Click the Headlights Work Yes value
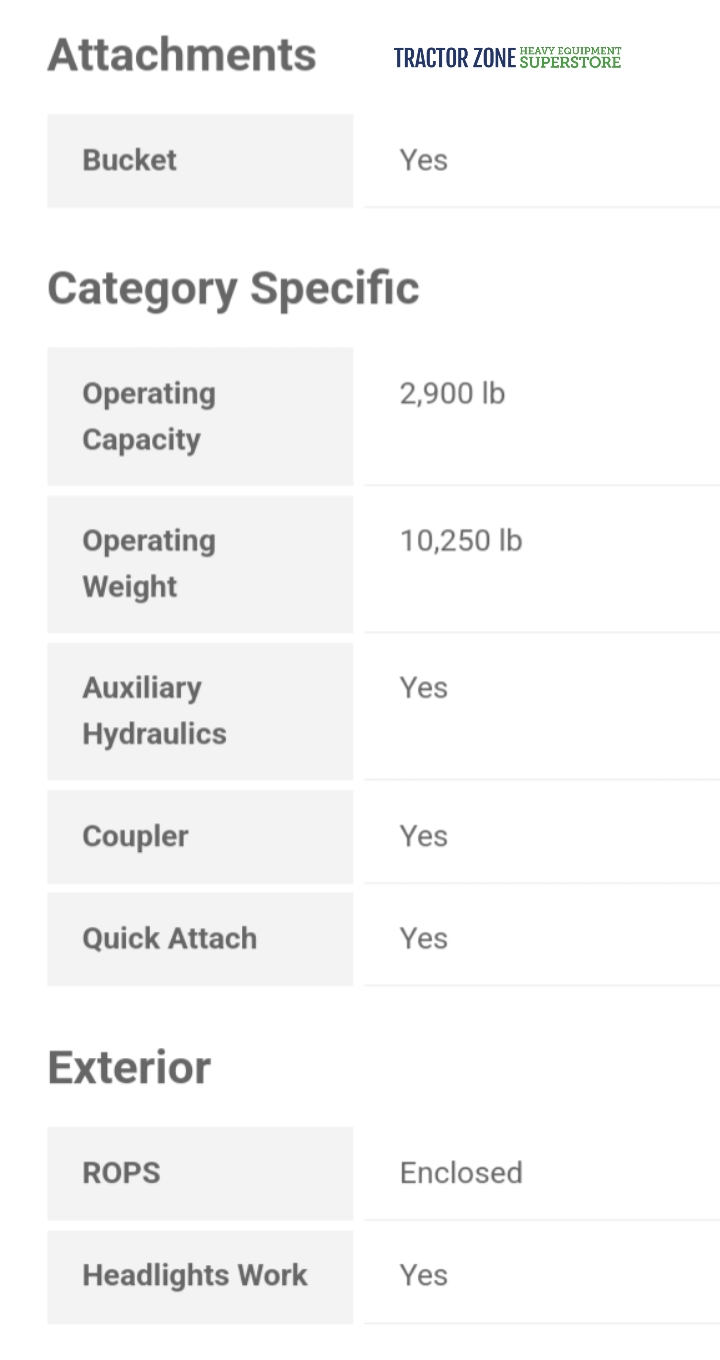This screenshot has width=720, height=1360. (x=423, y=1275)
